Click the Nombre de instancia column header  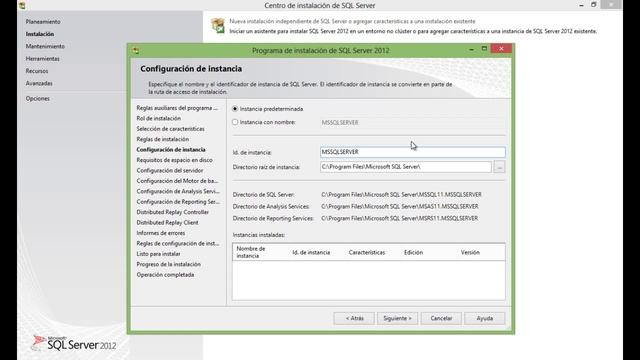pos(251,252)
